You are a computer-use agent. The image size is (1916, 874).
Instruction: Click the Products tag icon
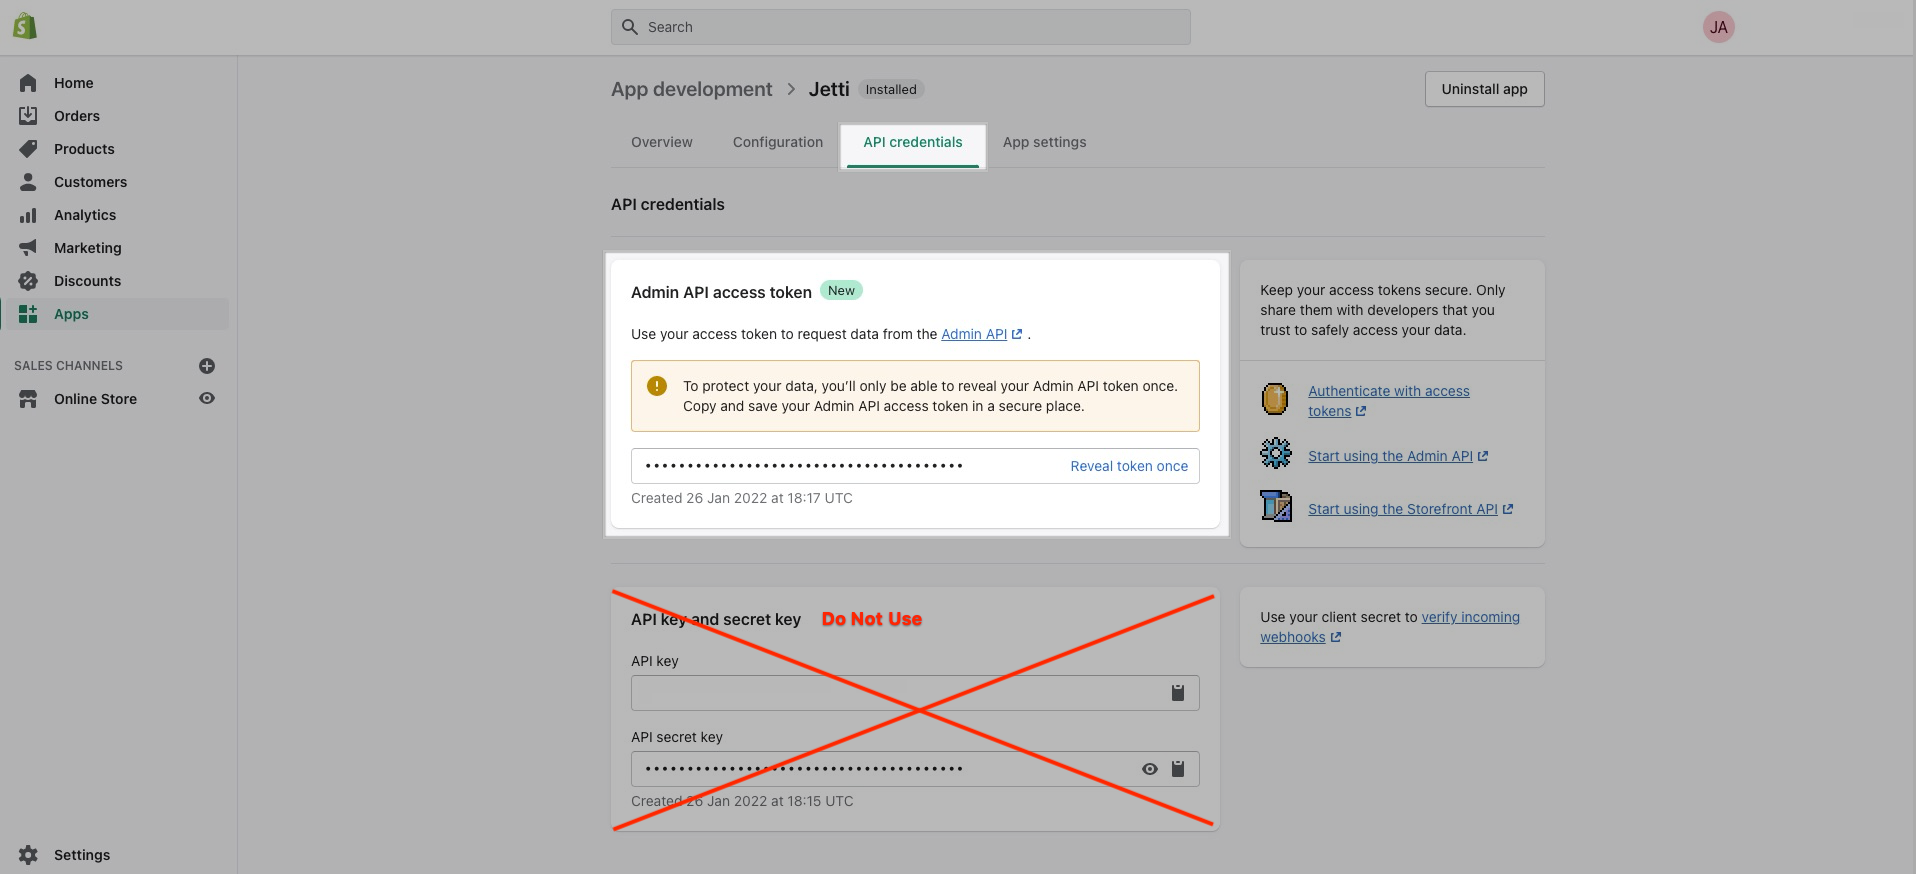pos(28,149)
